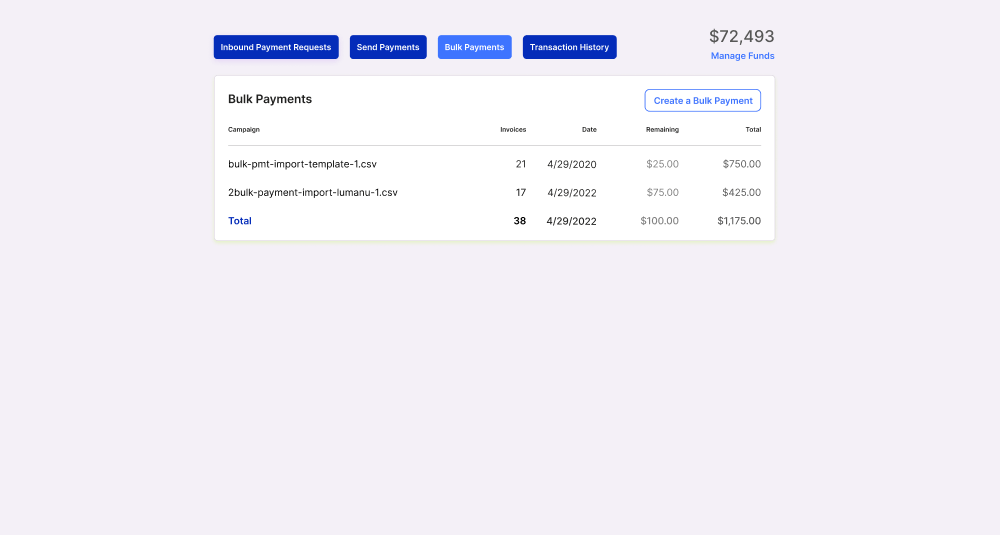This screenshot has width=1000, height=535.
Task: Click the Manage Funds link
Action: (742, 56)
